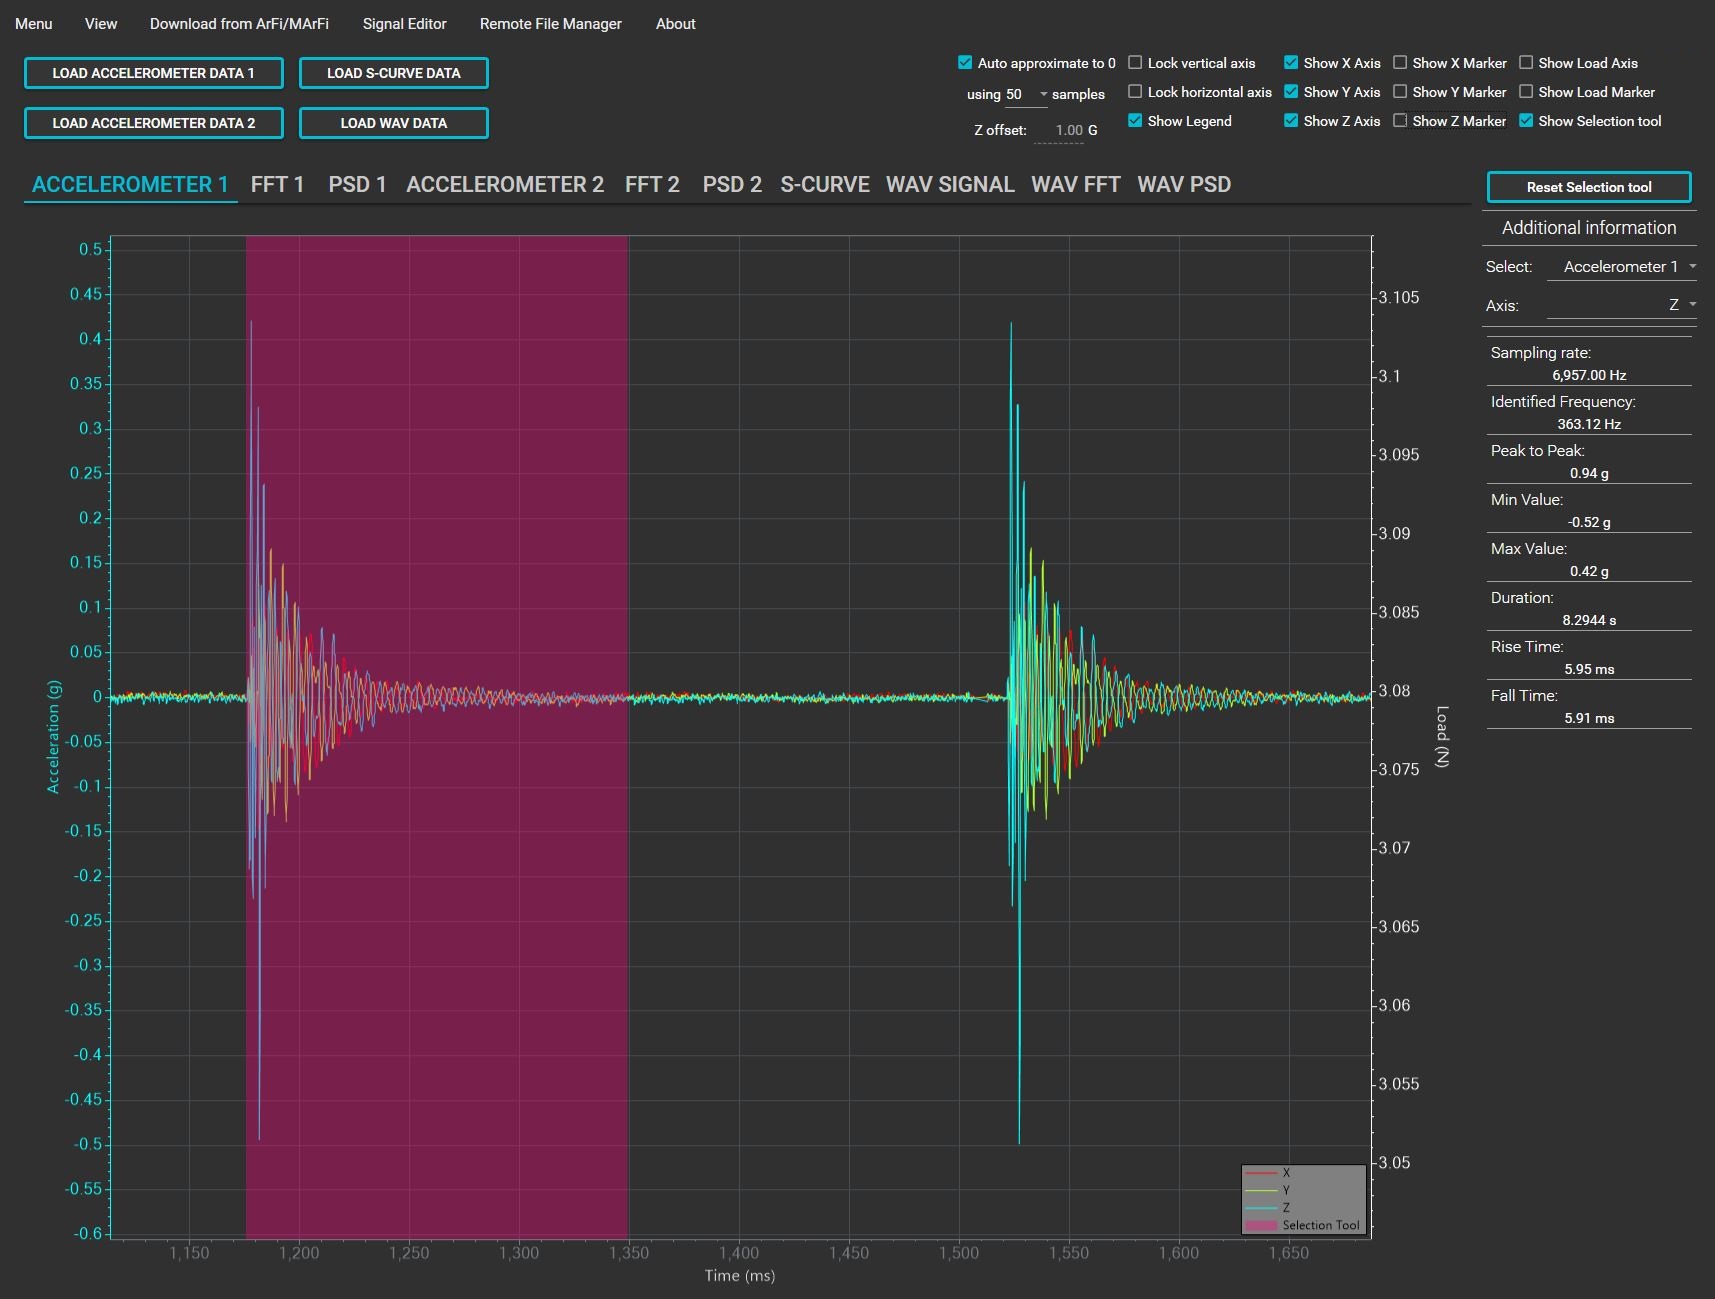Open the S-CURVE tab
This screenshot has width=1715, height=1299.
click(824, 185)
